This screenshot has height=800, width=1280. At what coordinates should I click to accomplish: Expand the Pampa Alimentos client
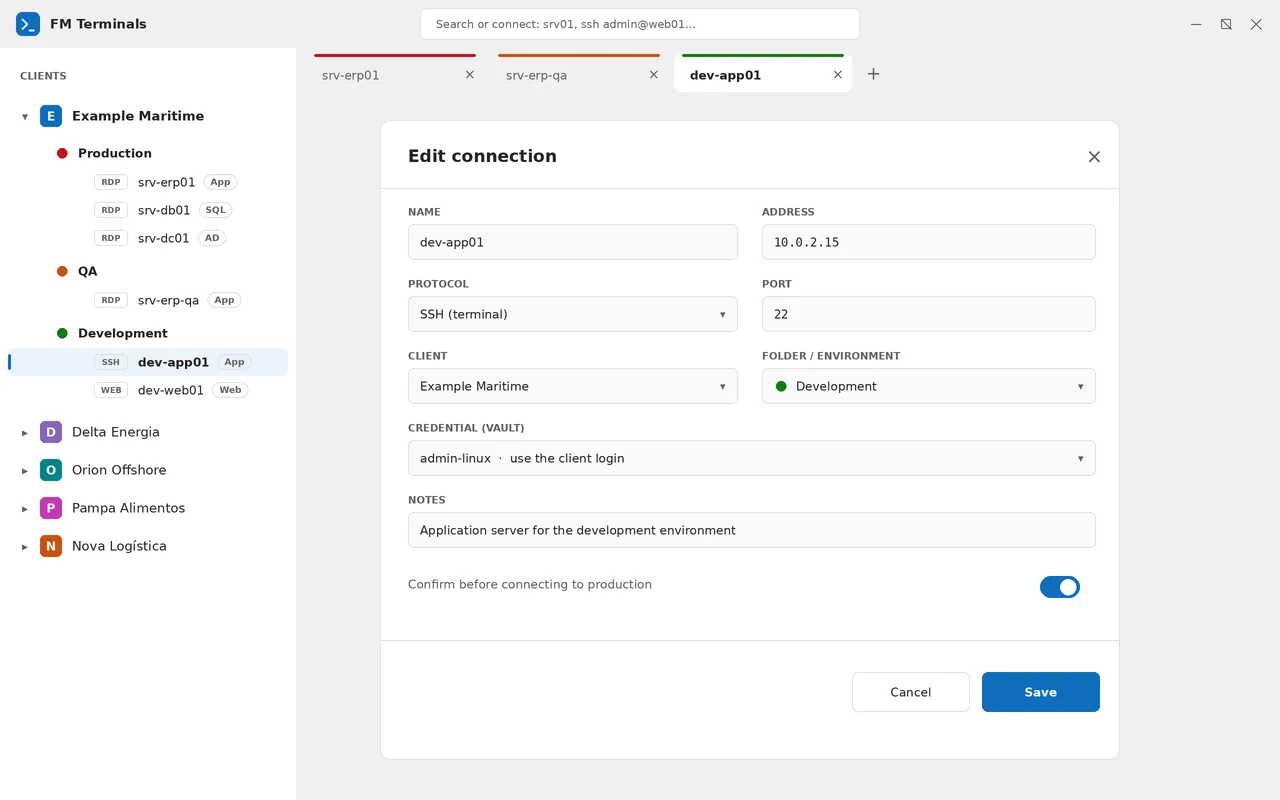[25, 509]
